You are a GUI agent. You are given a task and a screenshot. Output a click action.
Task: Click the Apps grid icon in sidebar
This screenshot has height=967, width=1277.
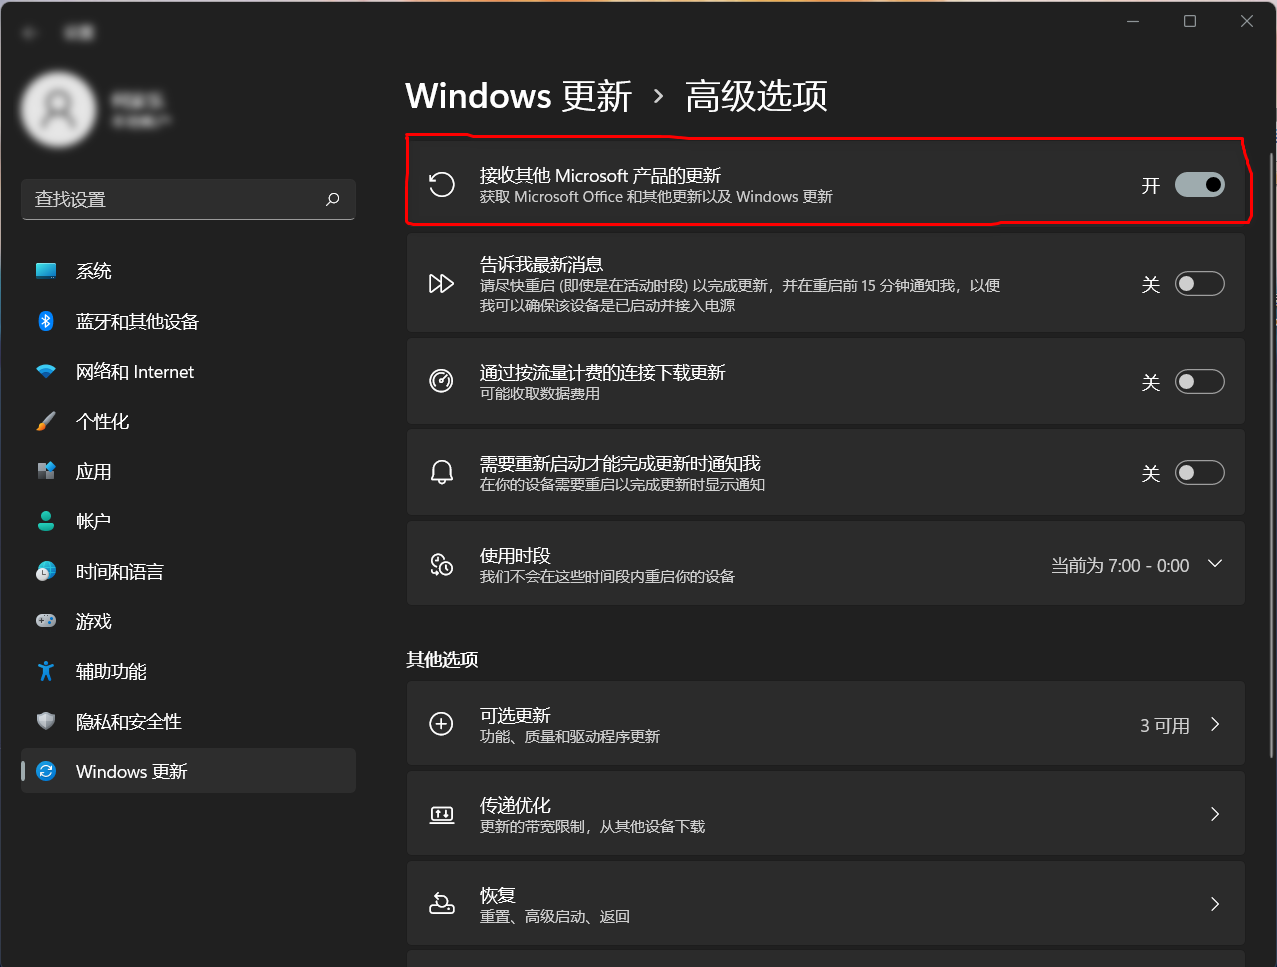click(46, 471)
